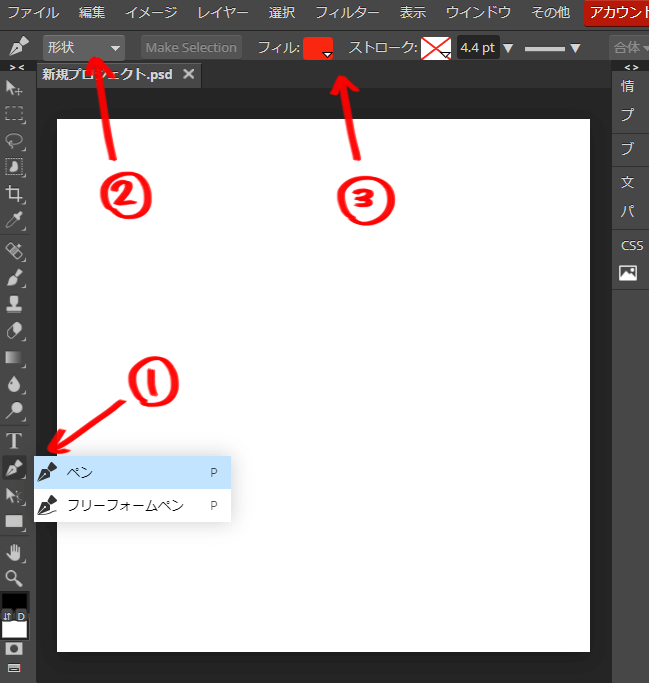The width and height of the screenshot is (649, 683).
Task: Choose フリーフォームペン from the flyout
Action: coord(132,505)
